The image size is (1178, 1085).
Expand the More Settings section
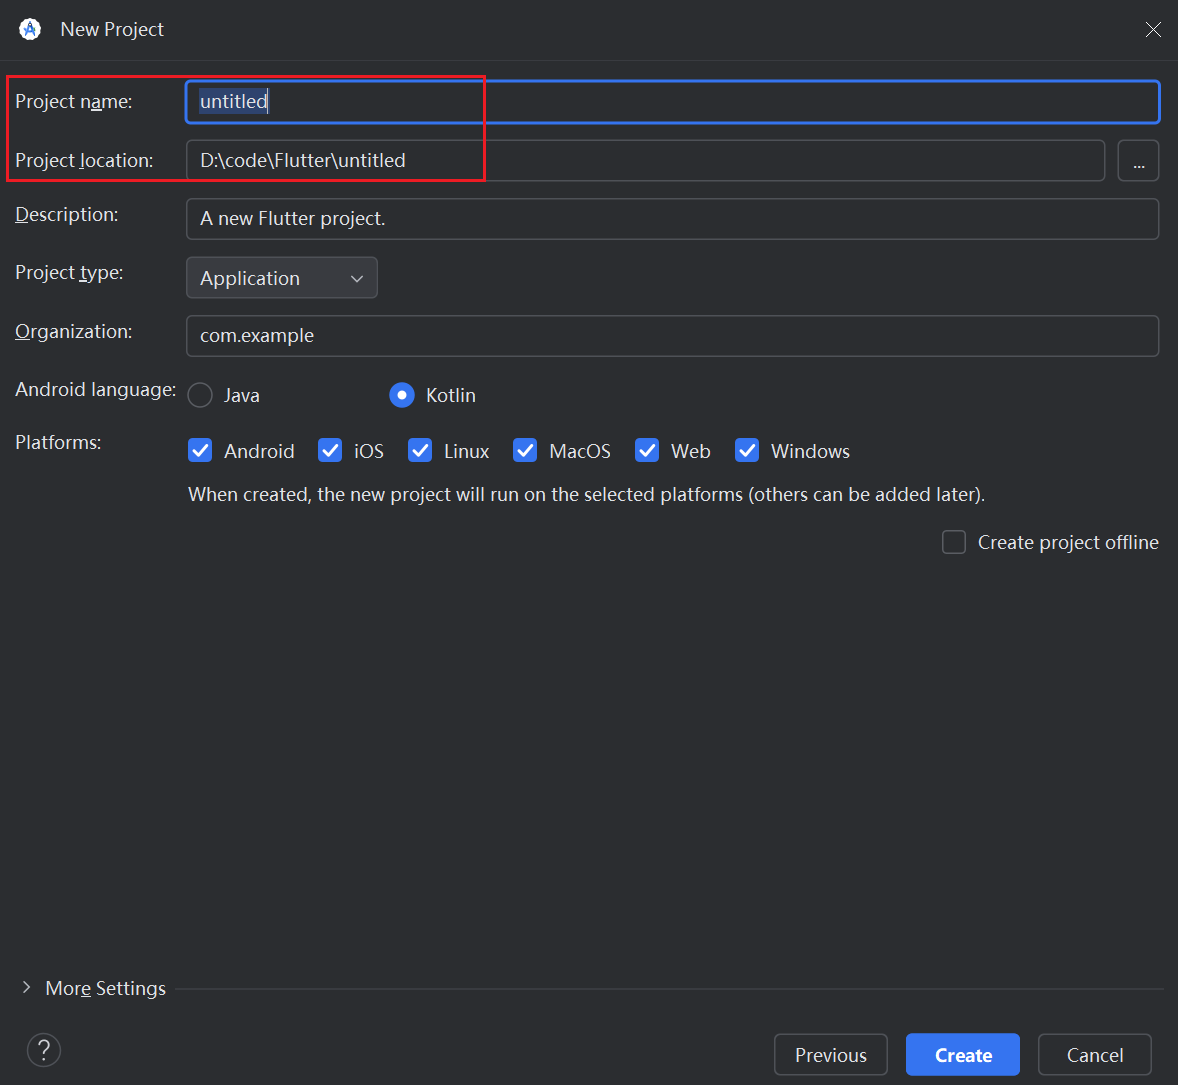(27, 987)
